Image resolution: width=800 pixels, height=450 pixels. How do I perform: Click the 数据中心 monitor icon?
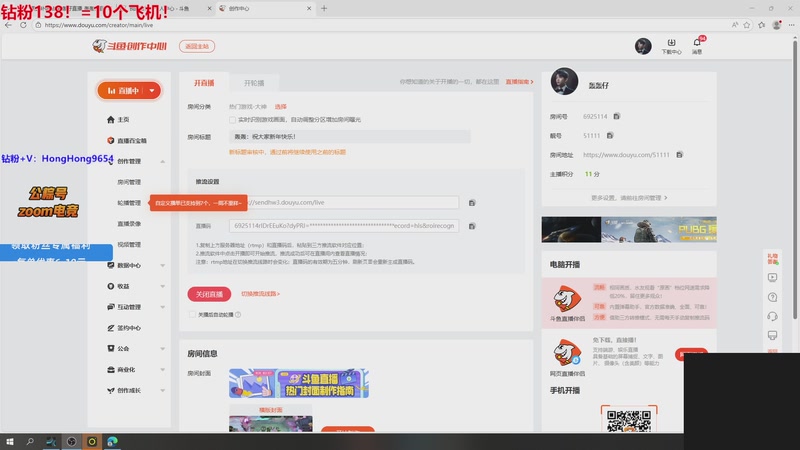coord(111,265)
